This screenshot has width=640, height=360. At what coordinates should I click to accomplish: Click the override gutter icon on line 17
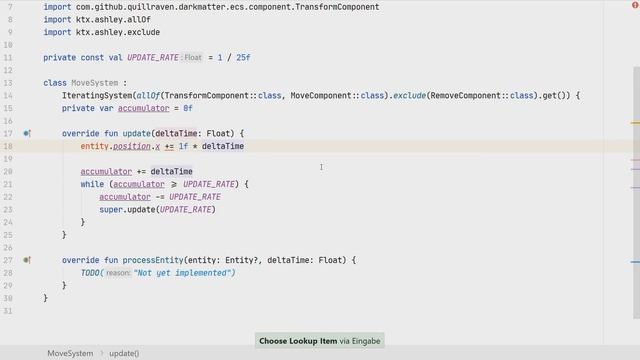click(27, 133)
